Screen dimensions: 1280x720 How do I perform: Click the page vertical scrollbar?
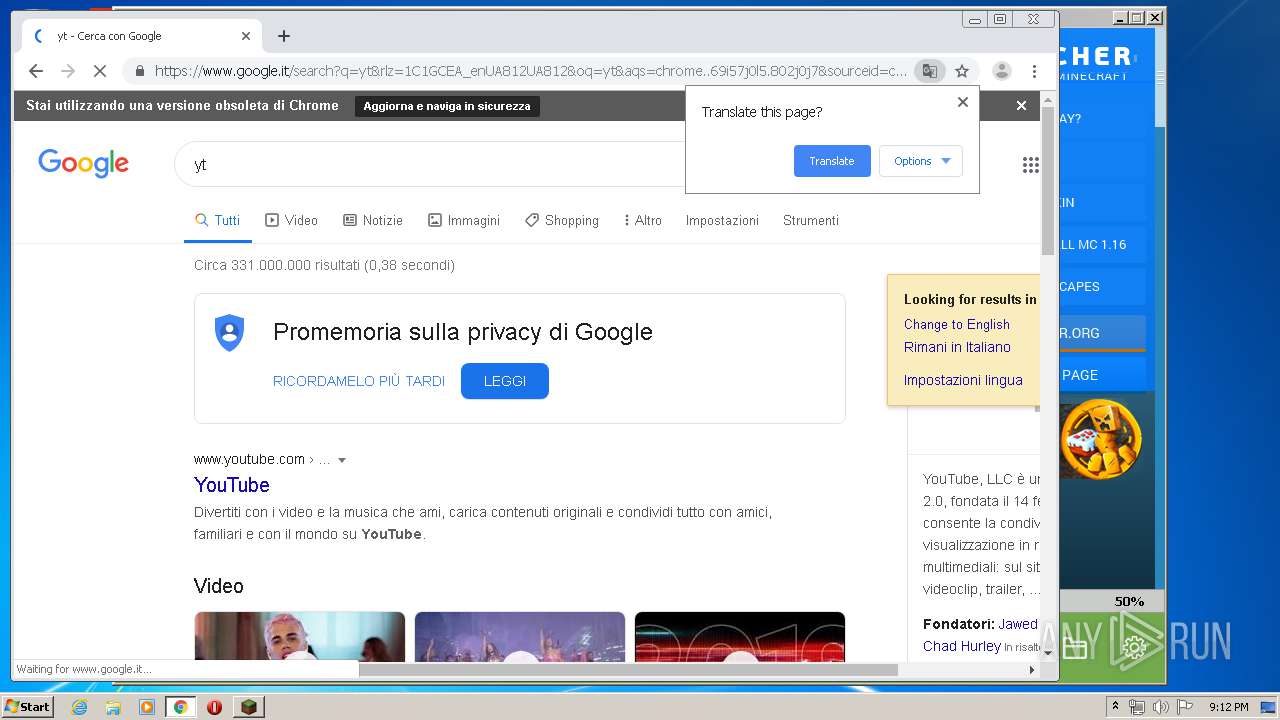coord(1048,180)
